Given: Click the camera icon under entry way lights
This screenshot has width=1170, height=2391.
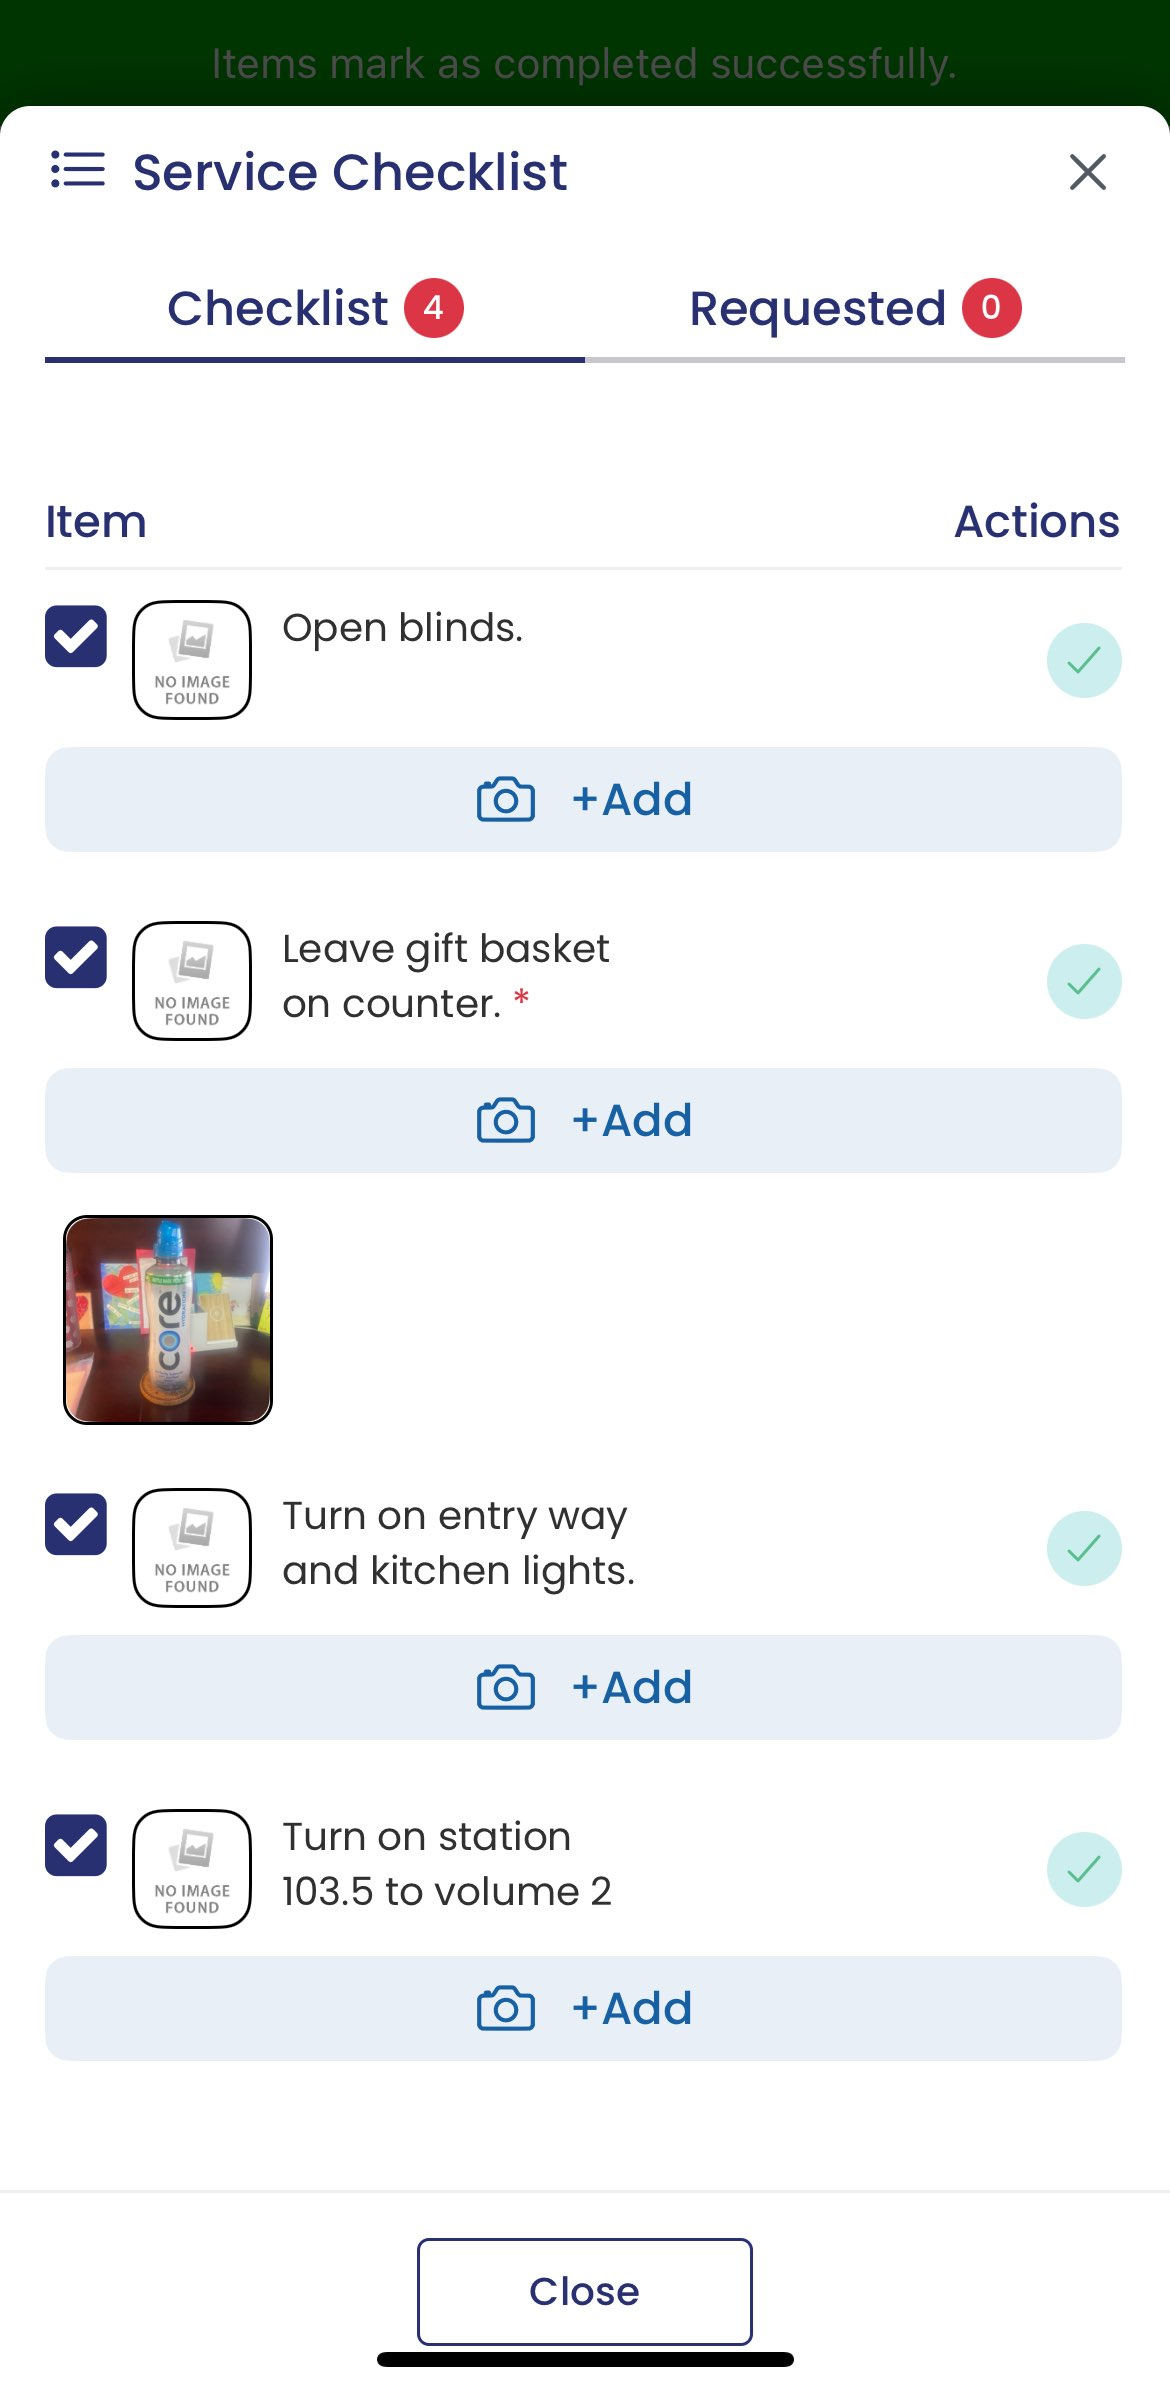Looking at the screenshot, I should click(x=506, y=1687).
